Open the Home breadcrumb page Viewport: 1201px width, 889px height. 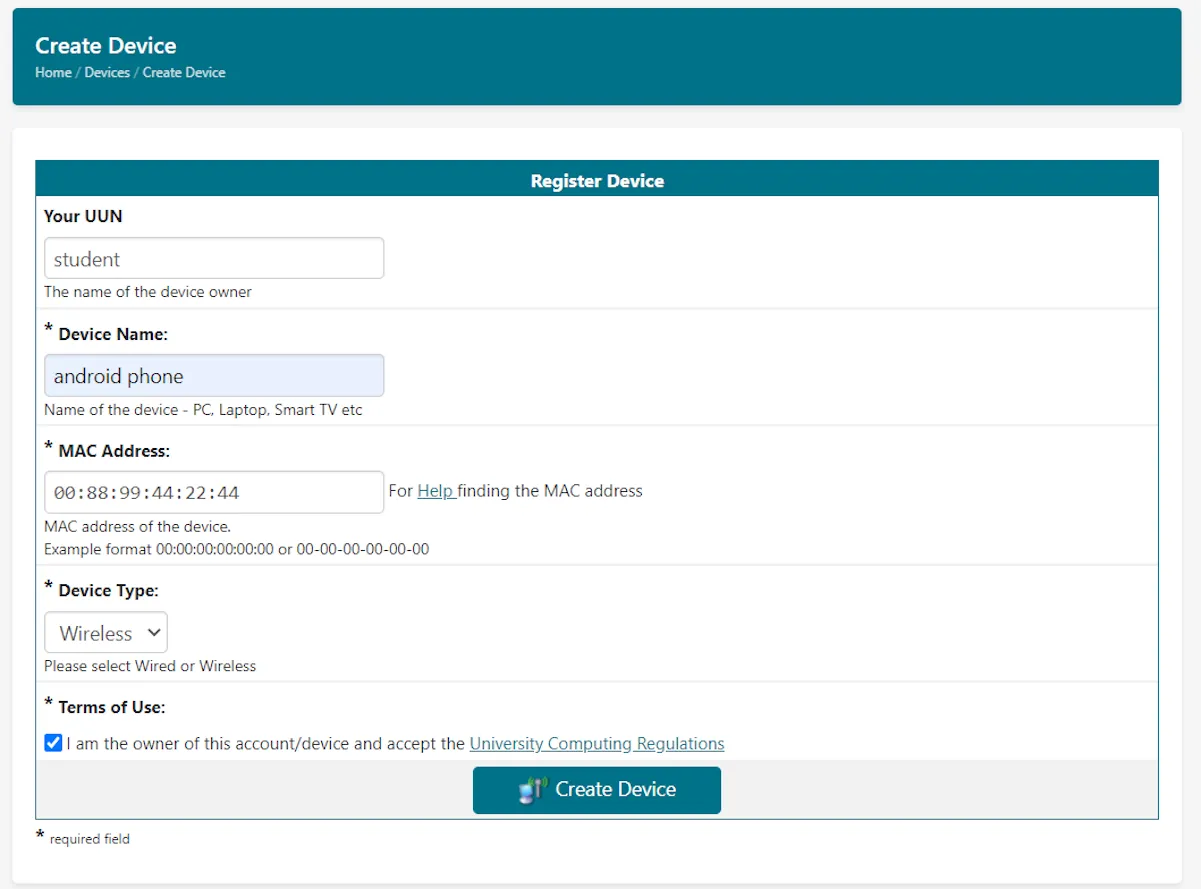click(x=53, y=72)
